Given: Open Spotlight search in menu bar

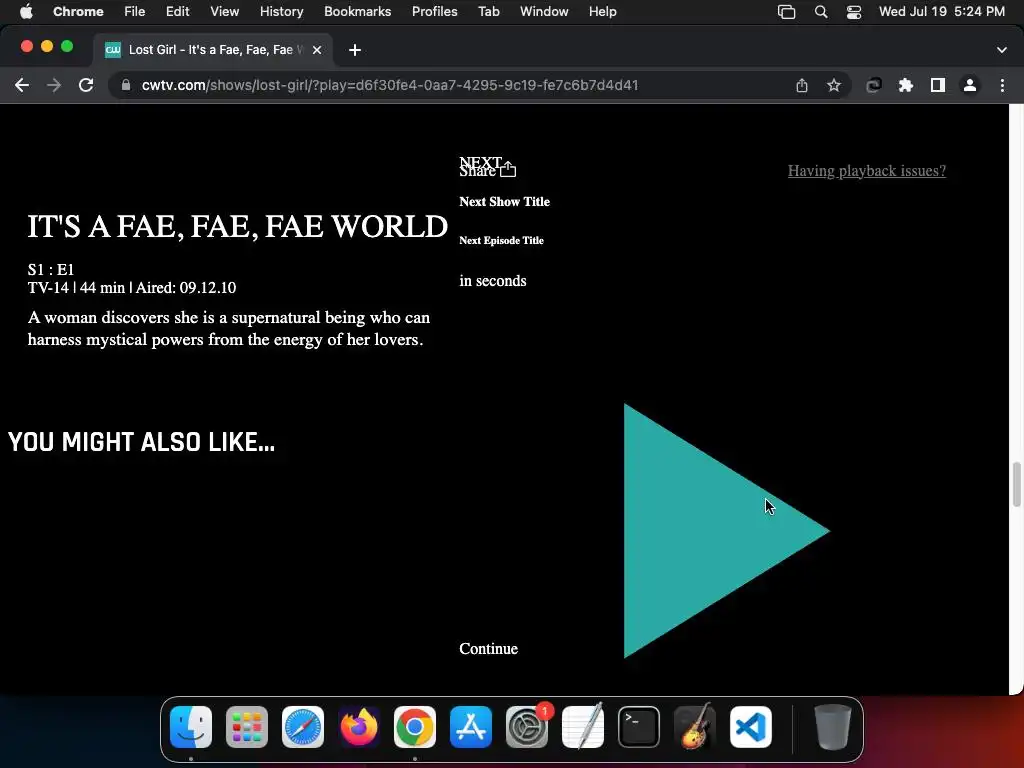Looking at the screenshot, I should 821,12.
